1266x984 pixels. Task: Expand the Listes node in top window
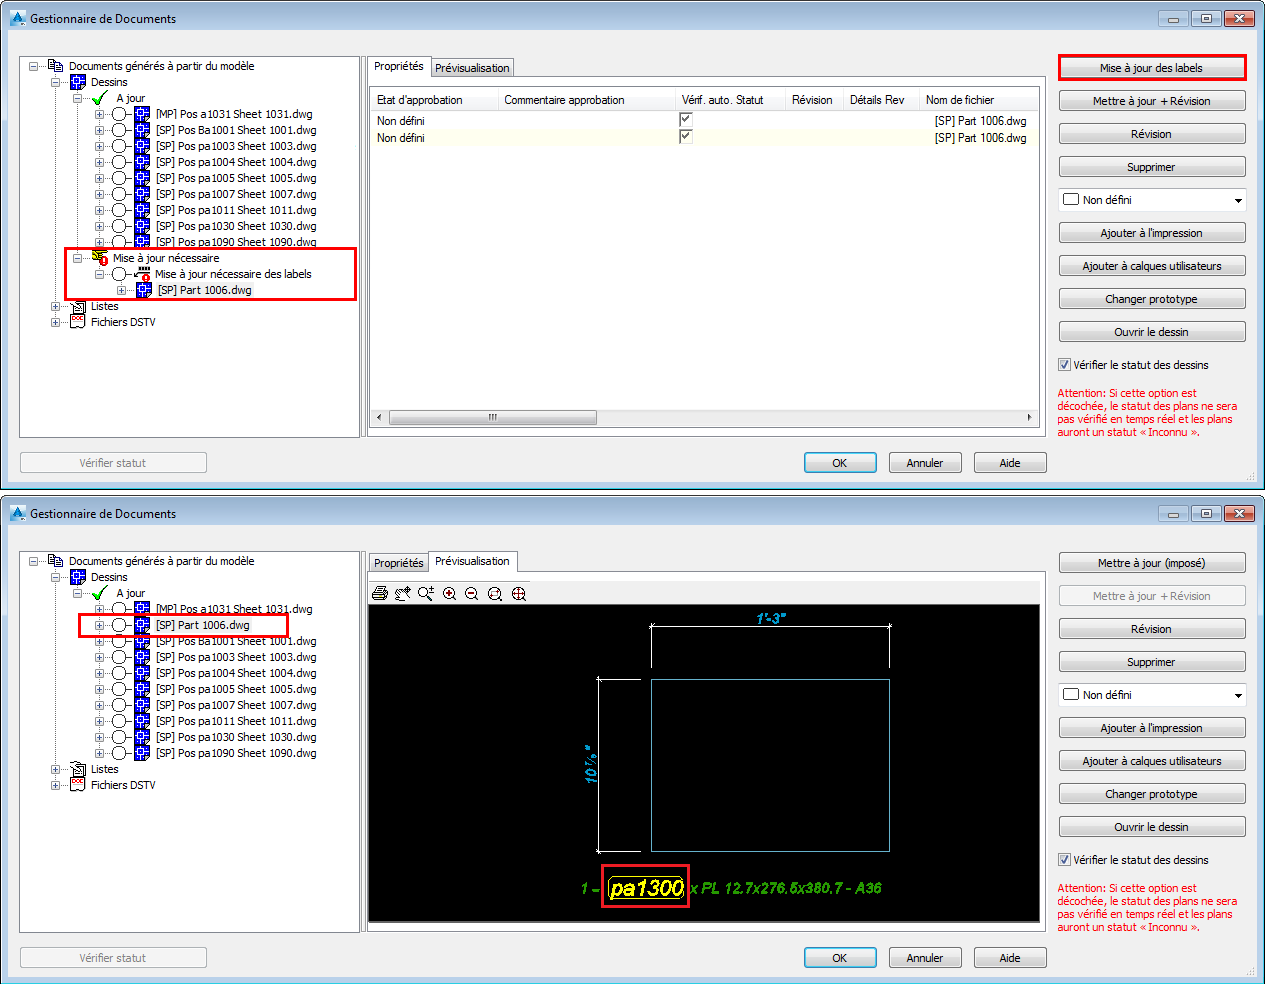[x=56, y=306]
